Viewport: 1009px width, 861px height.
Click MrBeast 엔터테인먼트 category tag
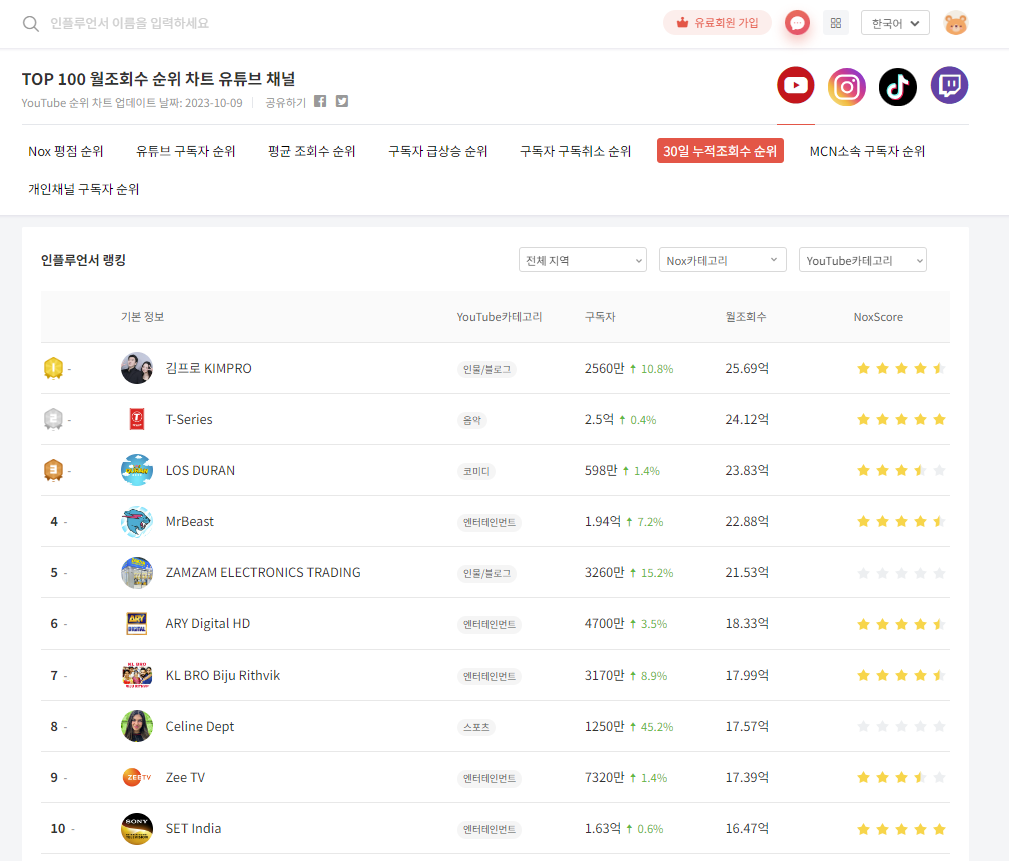pyautogui.click(x=490, y=523)
